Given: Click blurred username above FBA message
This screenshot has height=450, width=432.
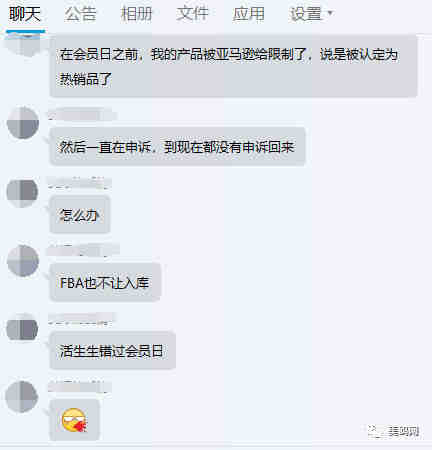Looking at the screenshot, I should coord(83,251).
